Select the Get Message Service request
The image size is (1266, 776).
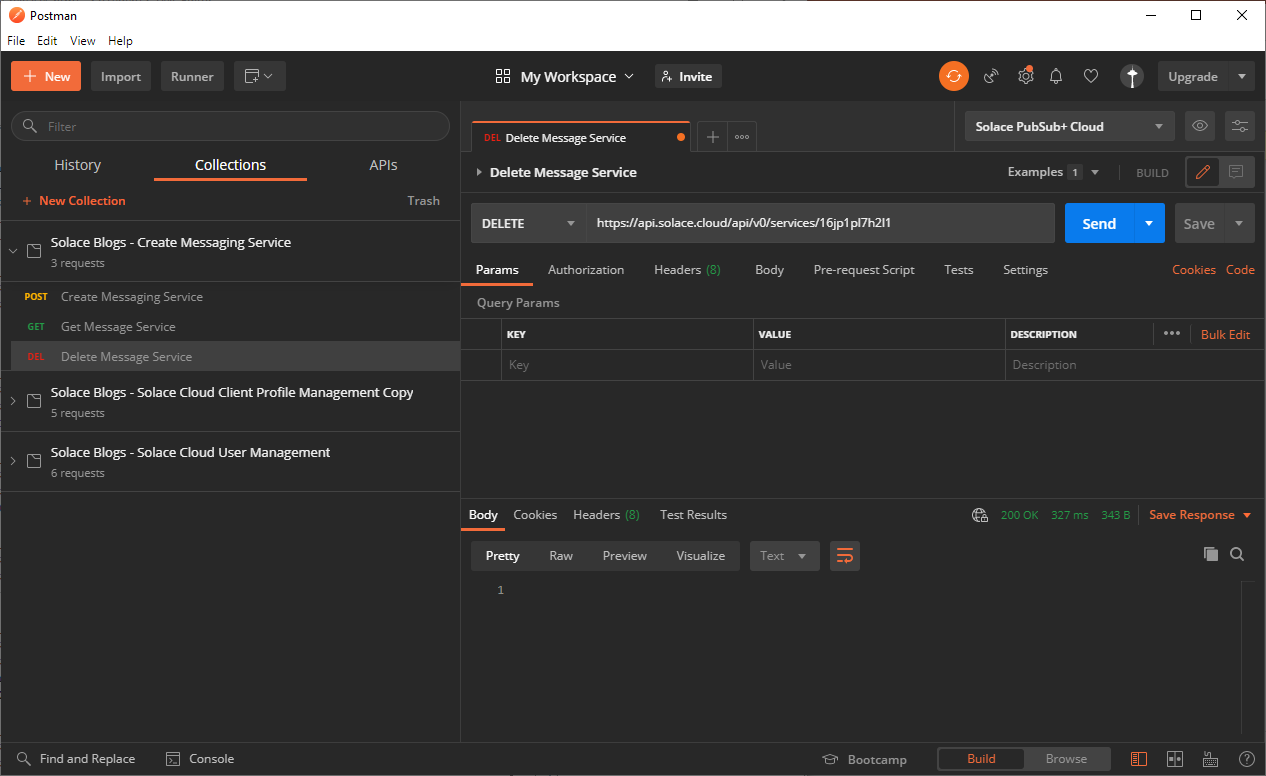(x=118, y=327)
